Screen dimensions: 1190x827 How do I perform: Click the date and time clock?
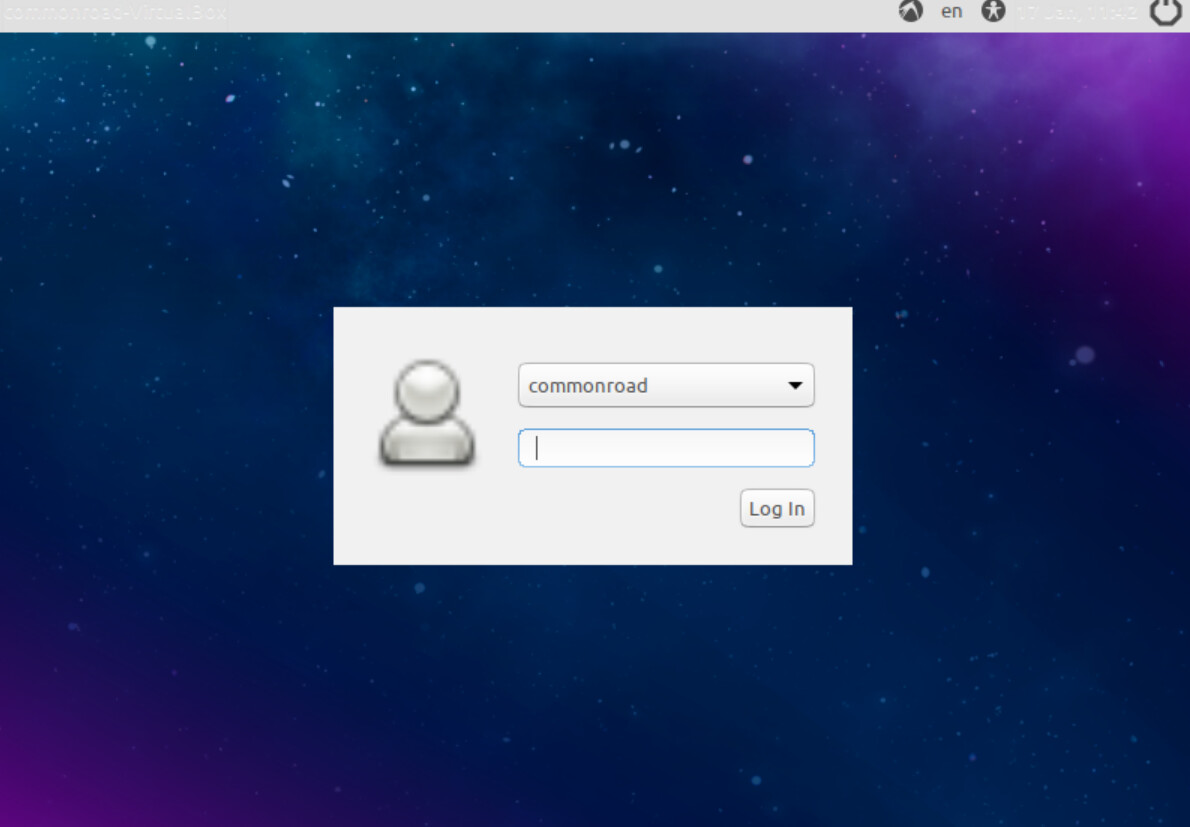tap(1077, 12)
